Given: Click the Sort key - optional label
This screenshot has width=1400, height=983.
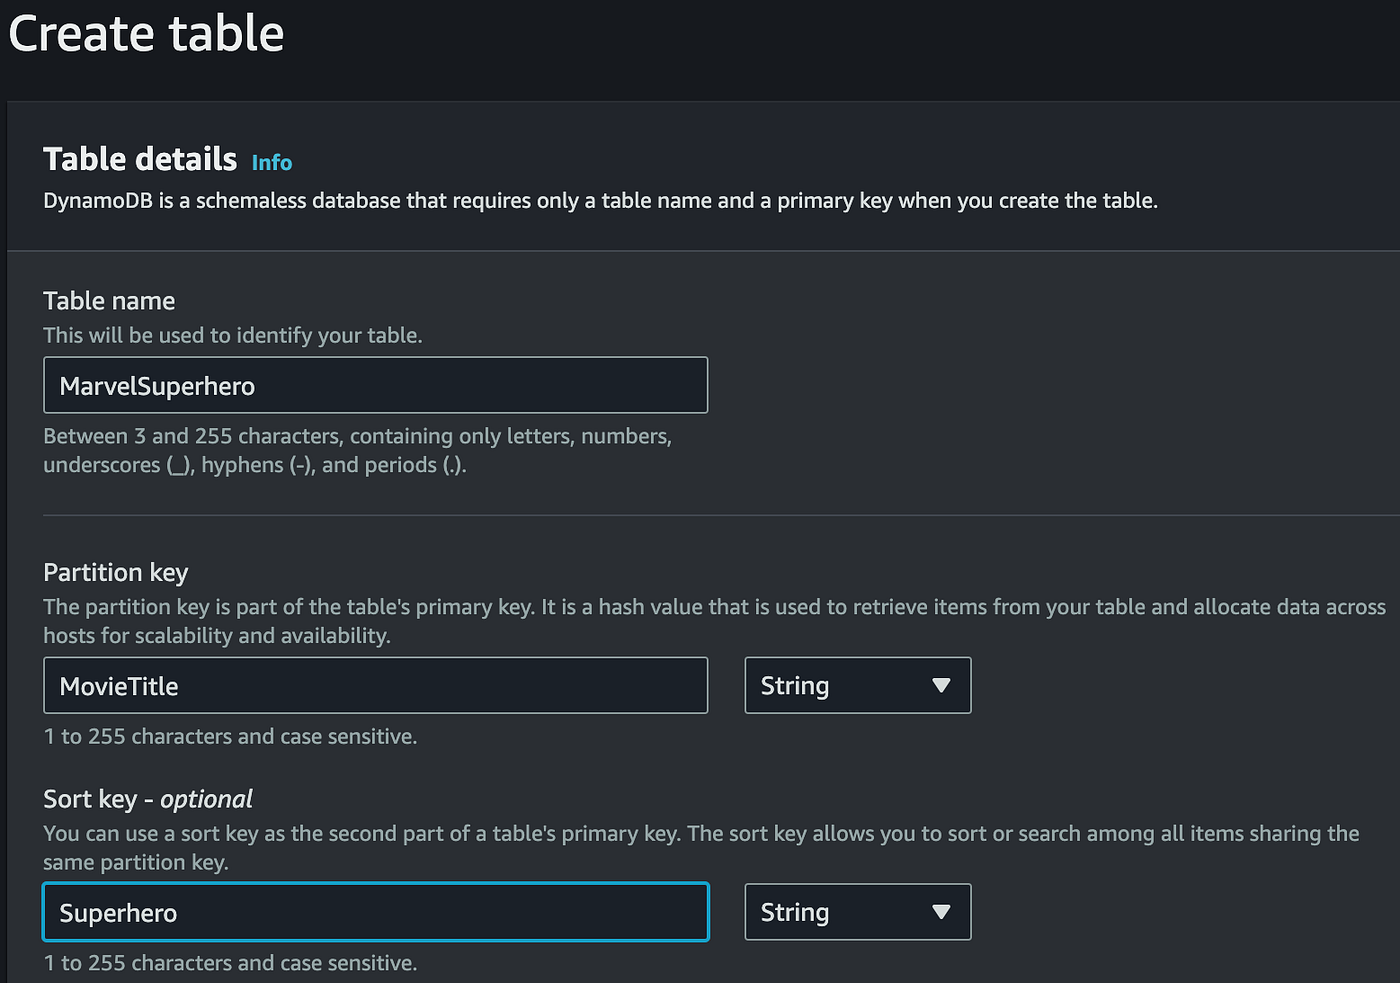Looking at the screenshot, I should [x=148, y=799].
